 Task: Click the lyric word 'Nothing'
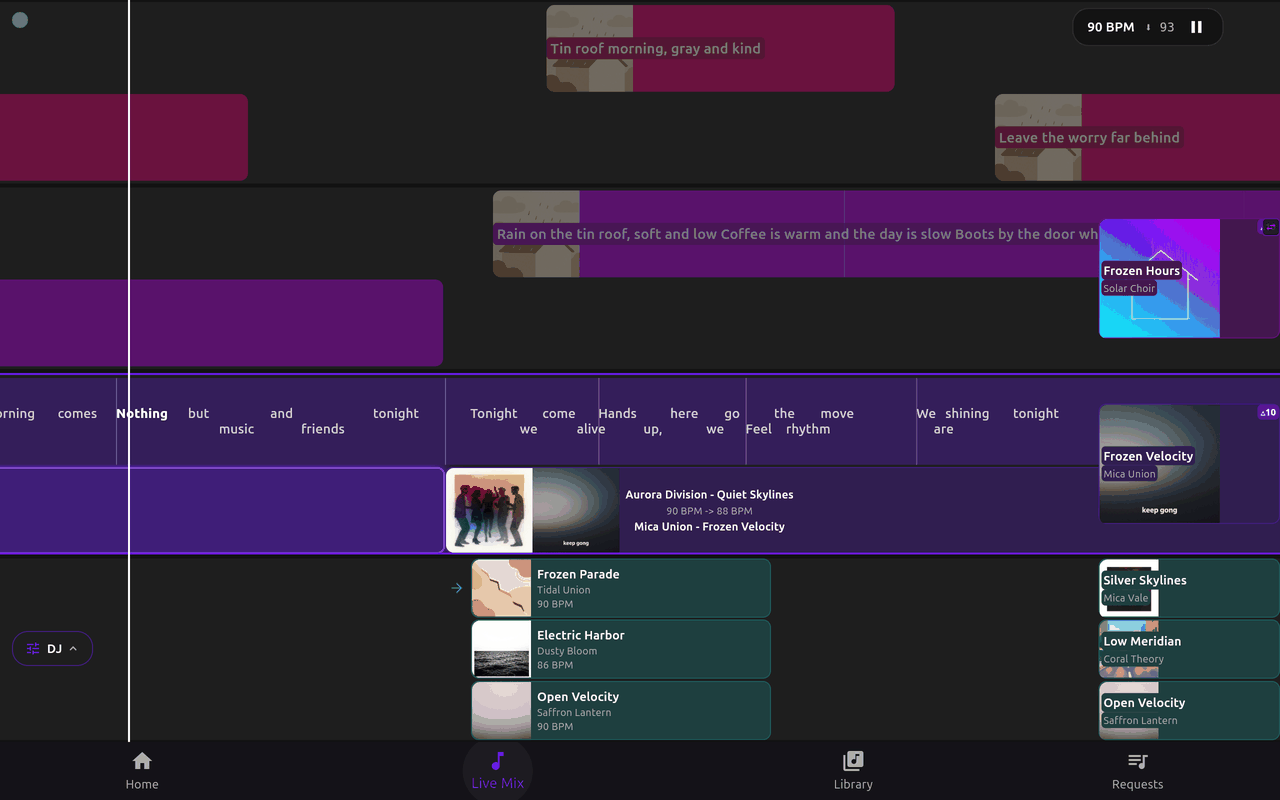(x=142, y=413)
